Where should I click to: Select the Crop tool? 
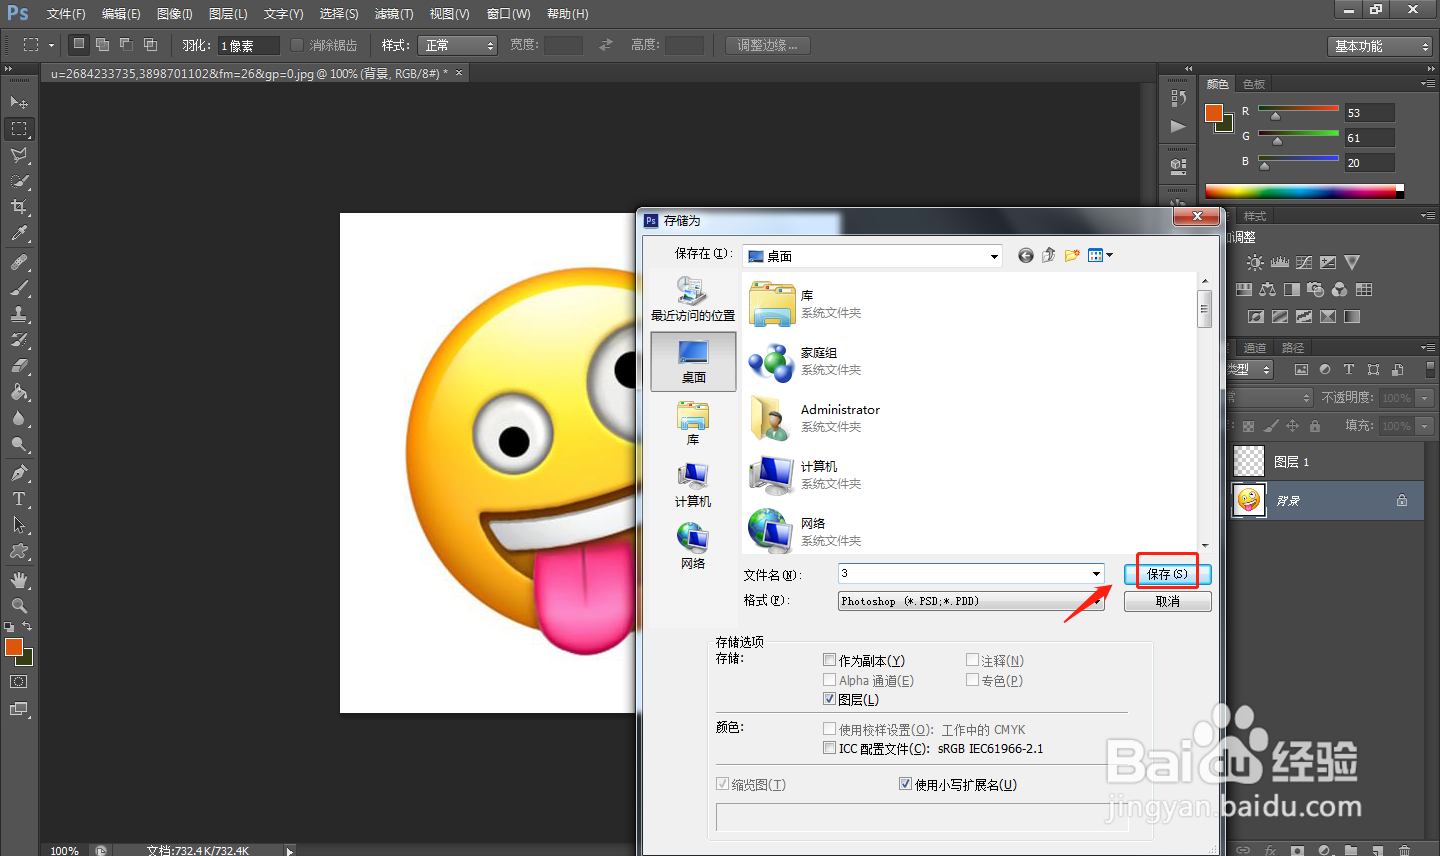[19, 207]
